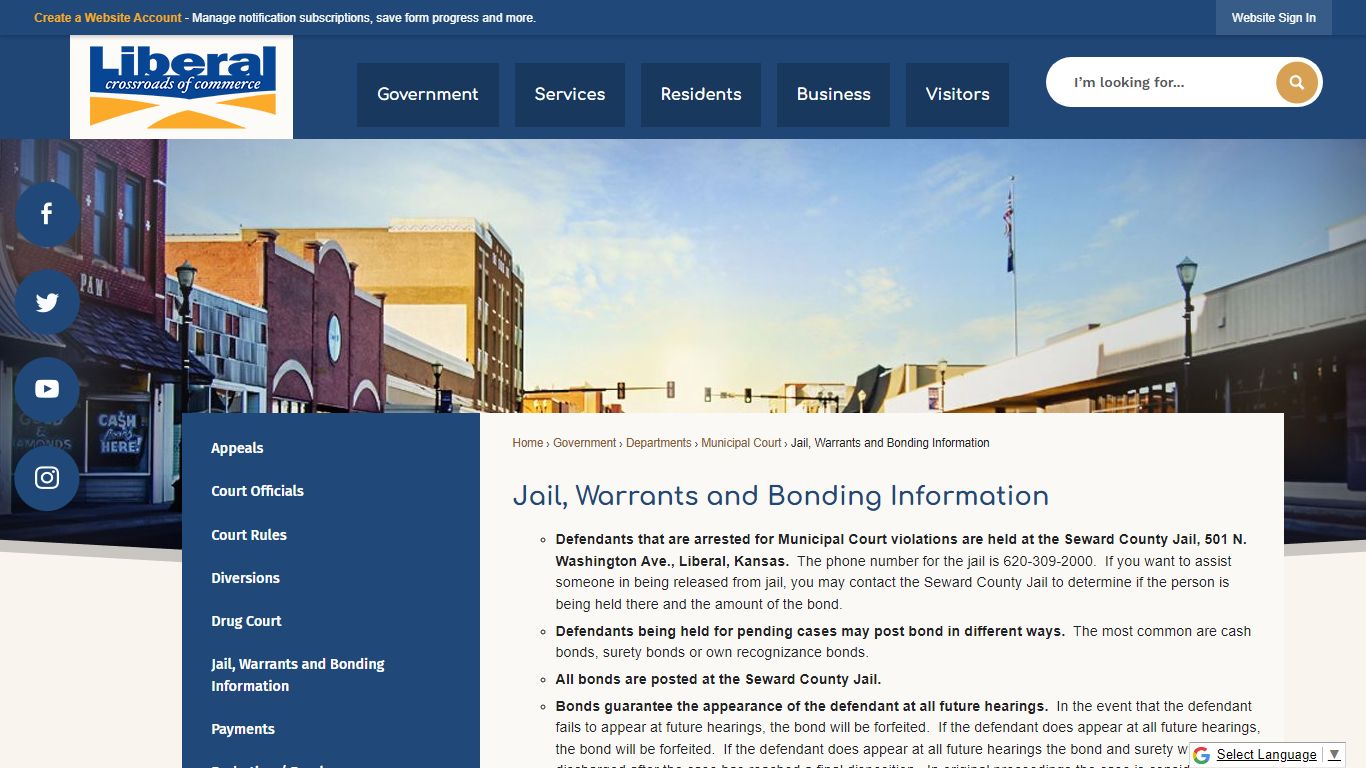Click the search magnifier button
This screenshot has height=768, width=1366.
click(1297, 82)
